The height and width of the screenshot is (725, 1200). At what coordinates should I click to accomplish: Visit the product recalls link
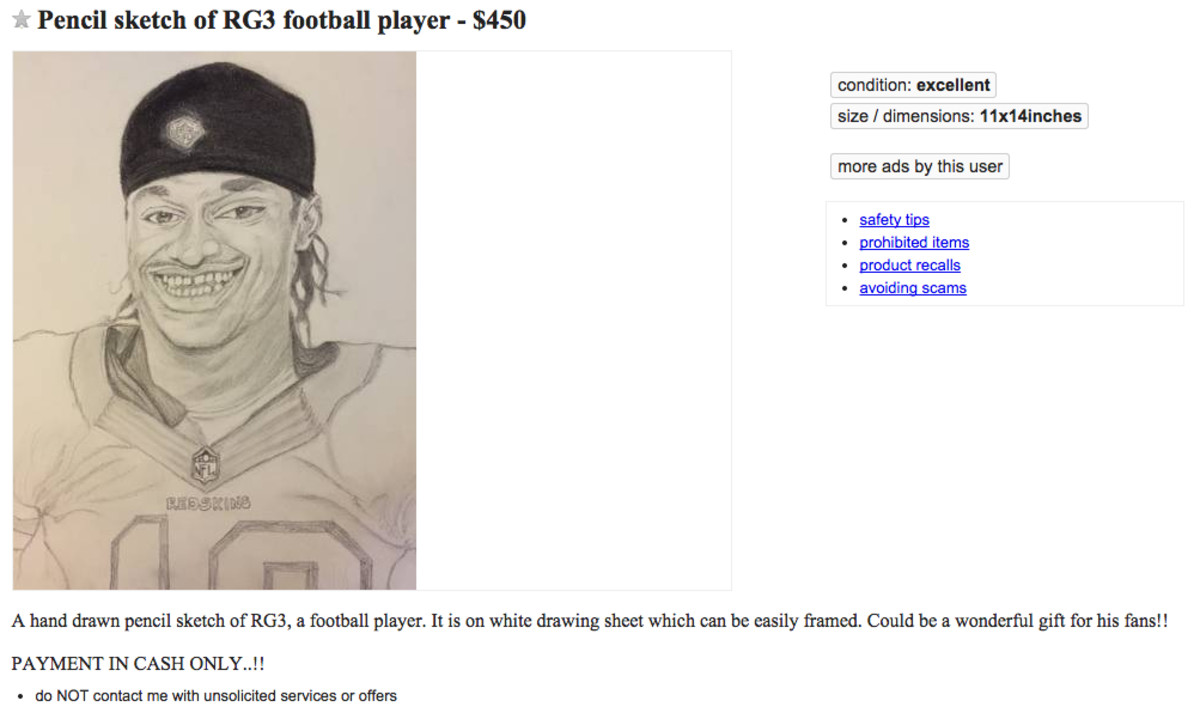910,265
